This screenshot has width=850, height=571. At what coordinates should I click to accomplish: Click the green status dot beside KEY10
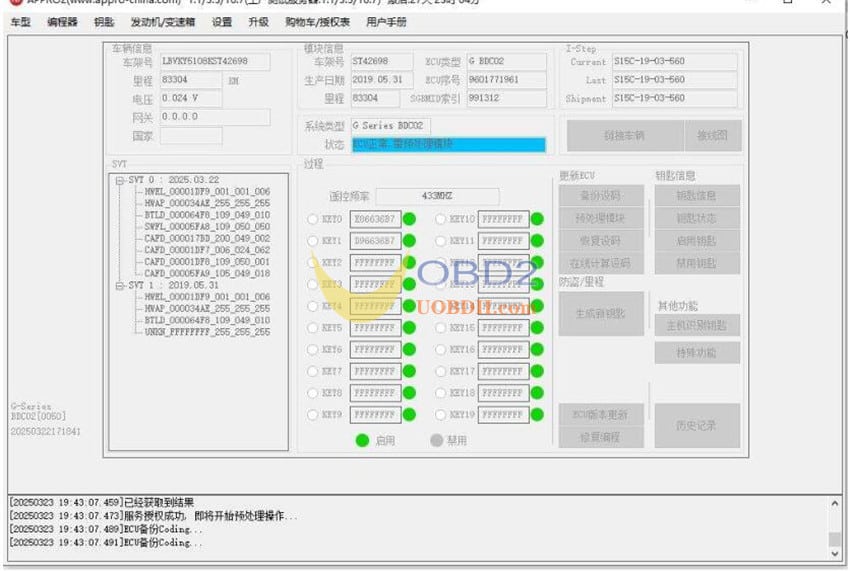click(537, 219)
